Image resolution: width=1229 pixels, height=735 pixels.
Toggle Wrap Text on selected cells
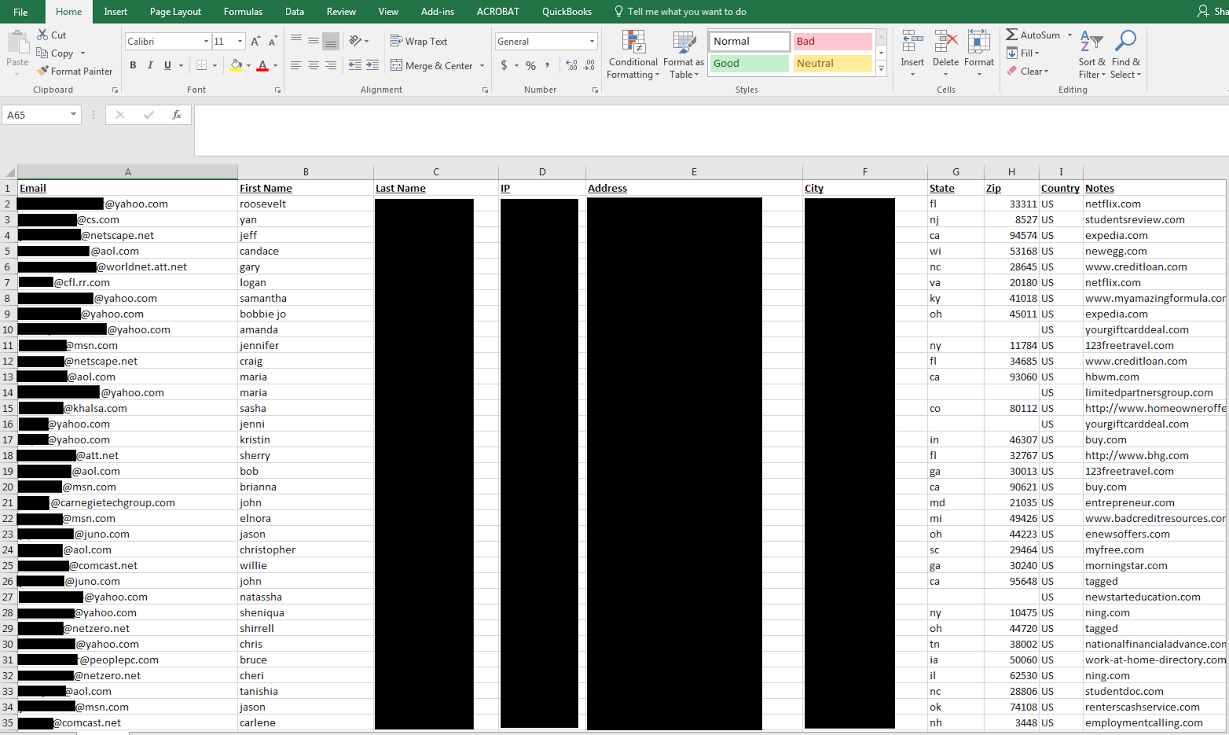coord(419,41)
